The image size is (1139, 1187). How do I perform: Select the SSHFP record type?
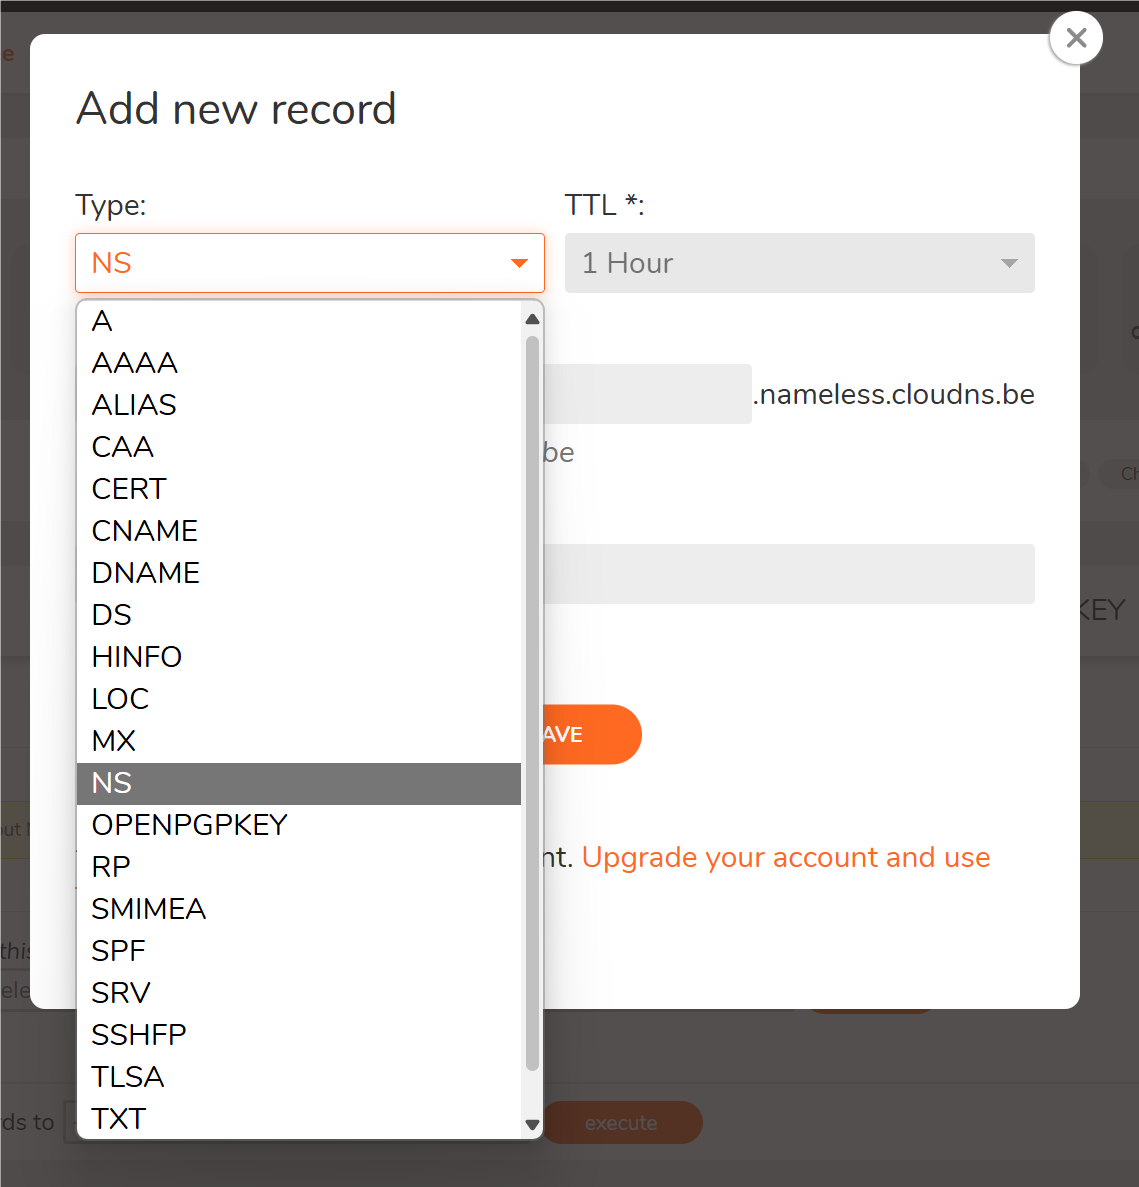point(299,1035)
